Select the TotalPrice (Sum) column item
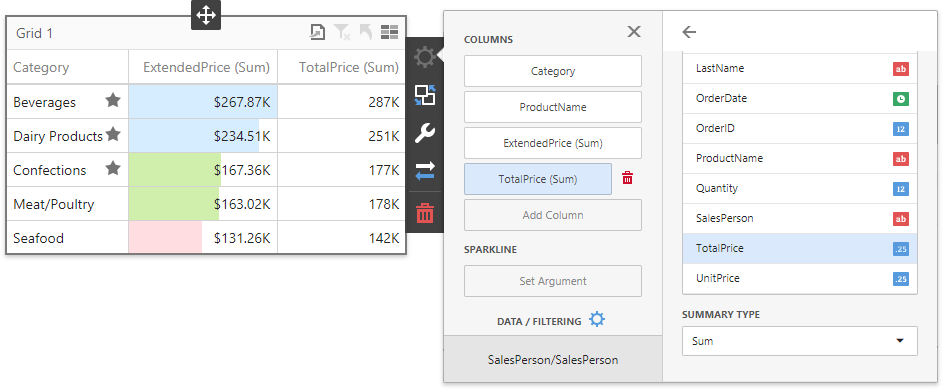Screen dimensions: 943x390 click(538, 179)
